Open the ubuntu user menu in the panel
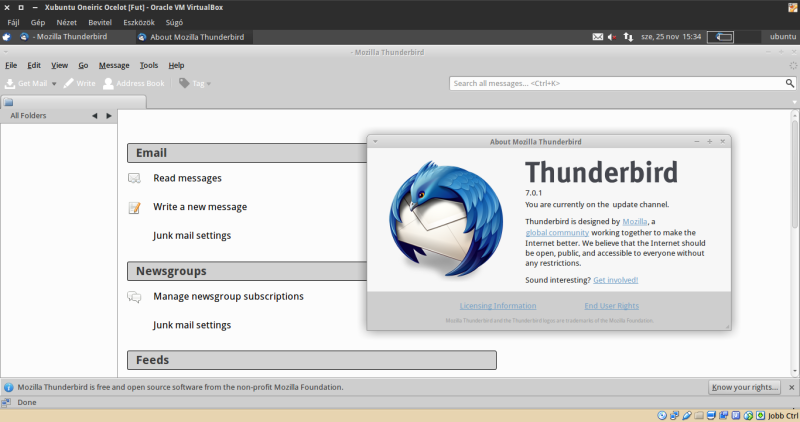Viewport: 800px width, 422px height. point(783,37)
